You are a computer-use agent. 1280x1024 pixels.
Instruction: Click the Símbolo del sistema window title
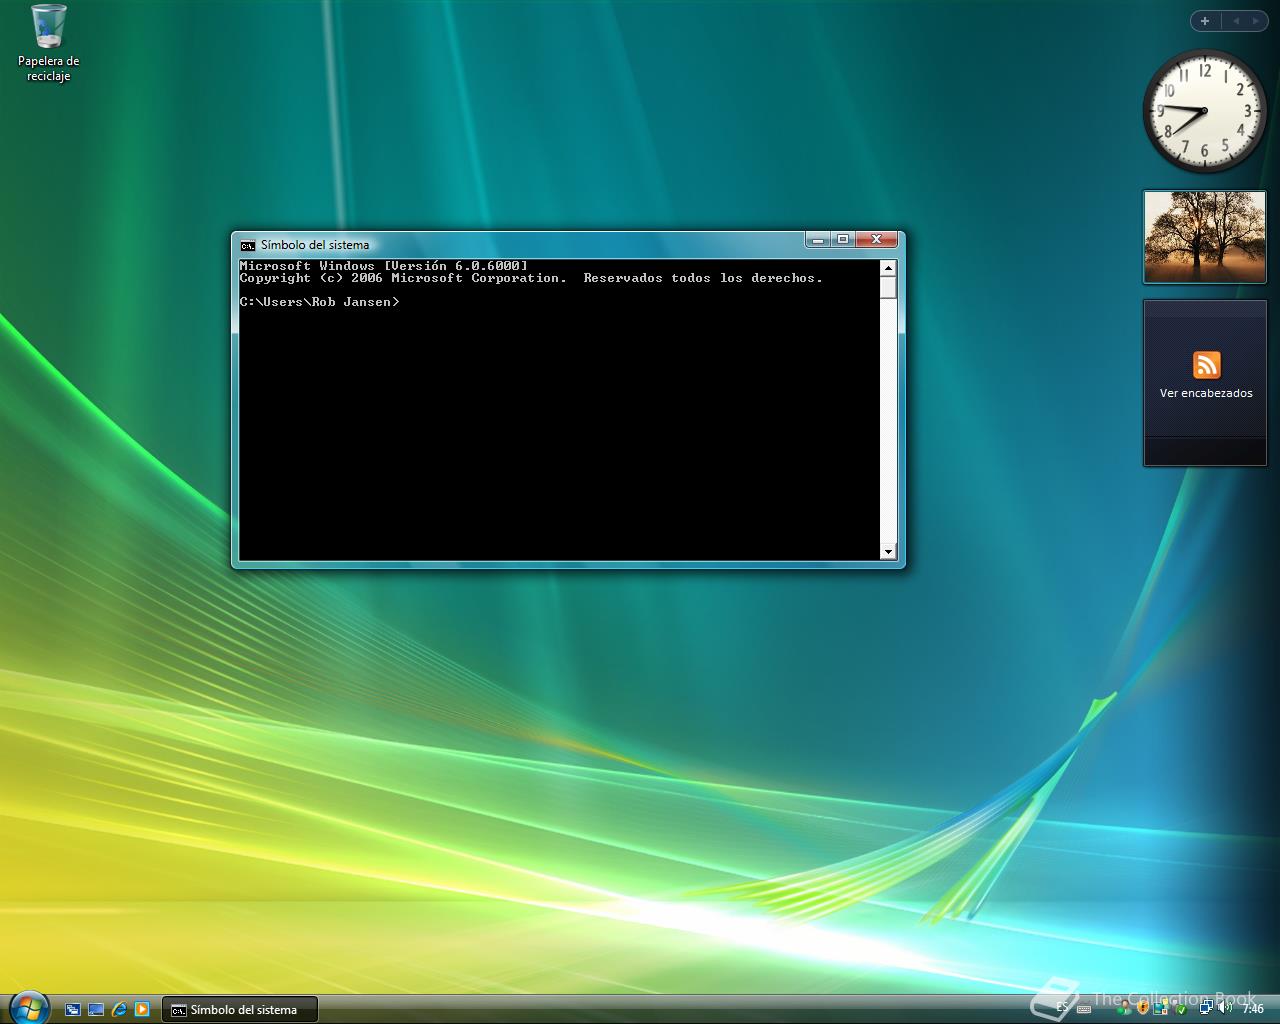pos(315,245)
